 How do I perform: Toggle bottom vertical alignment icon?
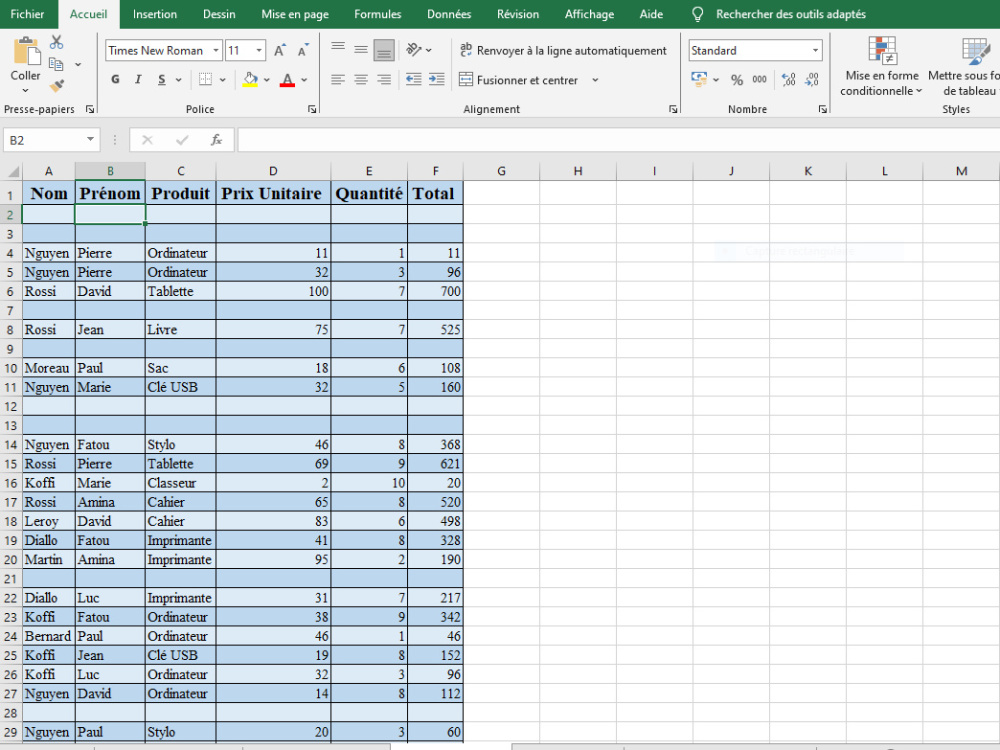[384, 50]
